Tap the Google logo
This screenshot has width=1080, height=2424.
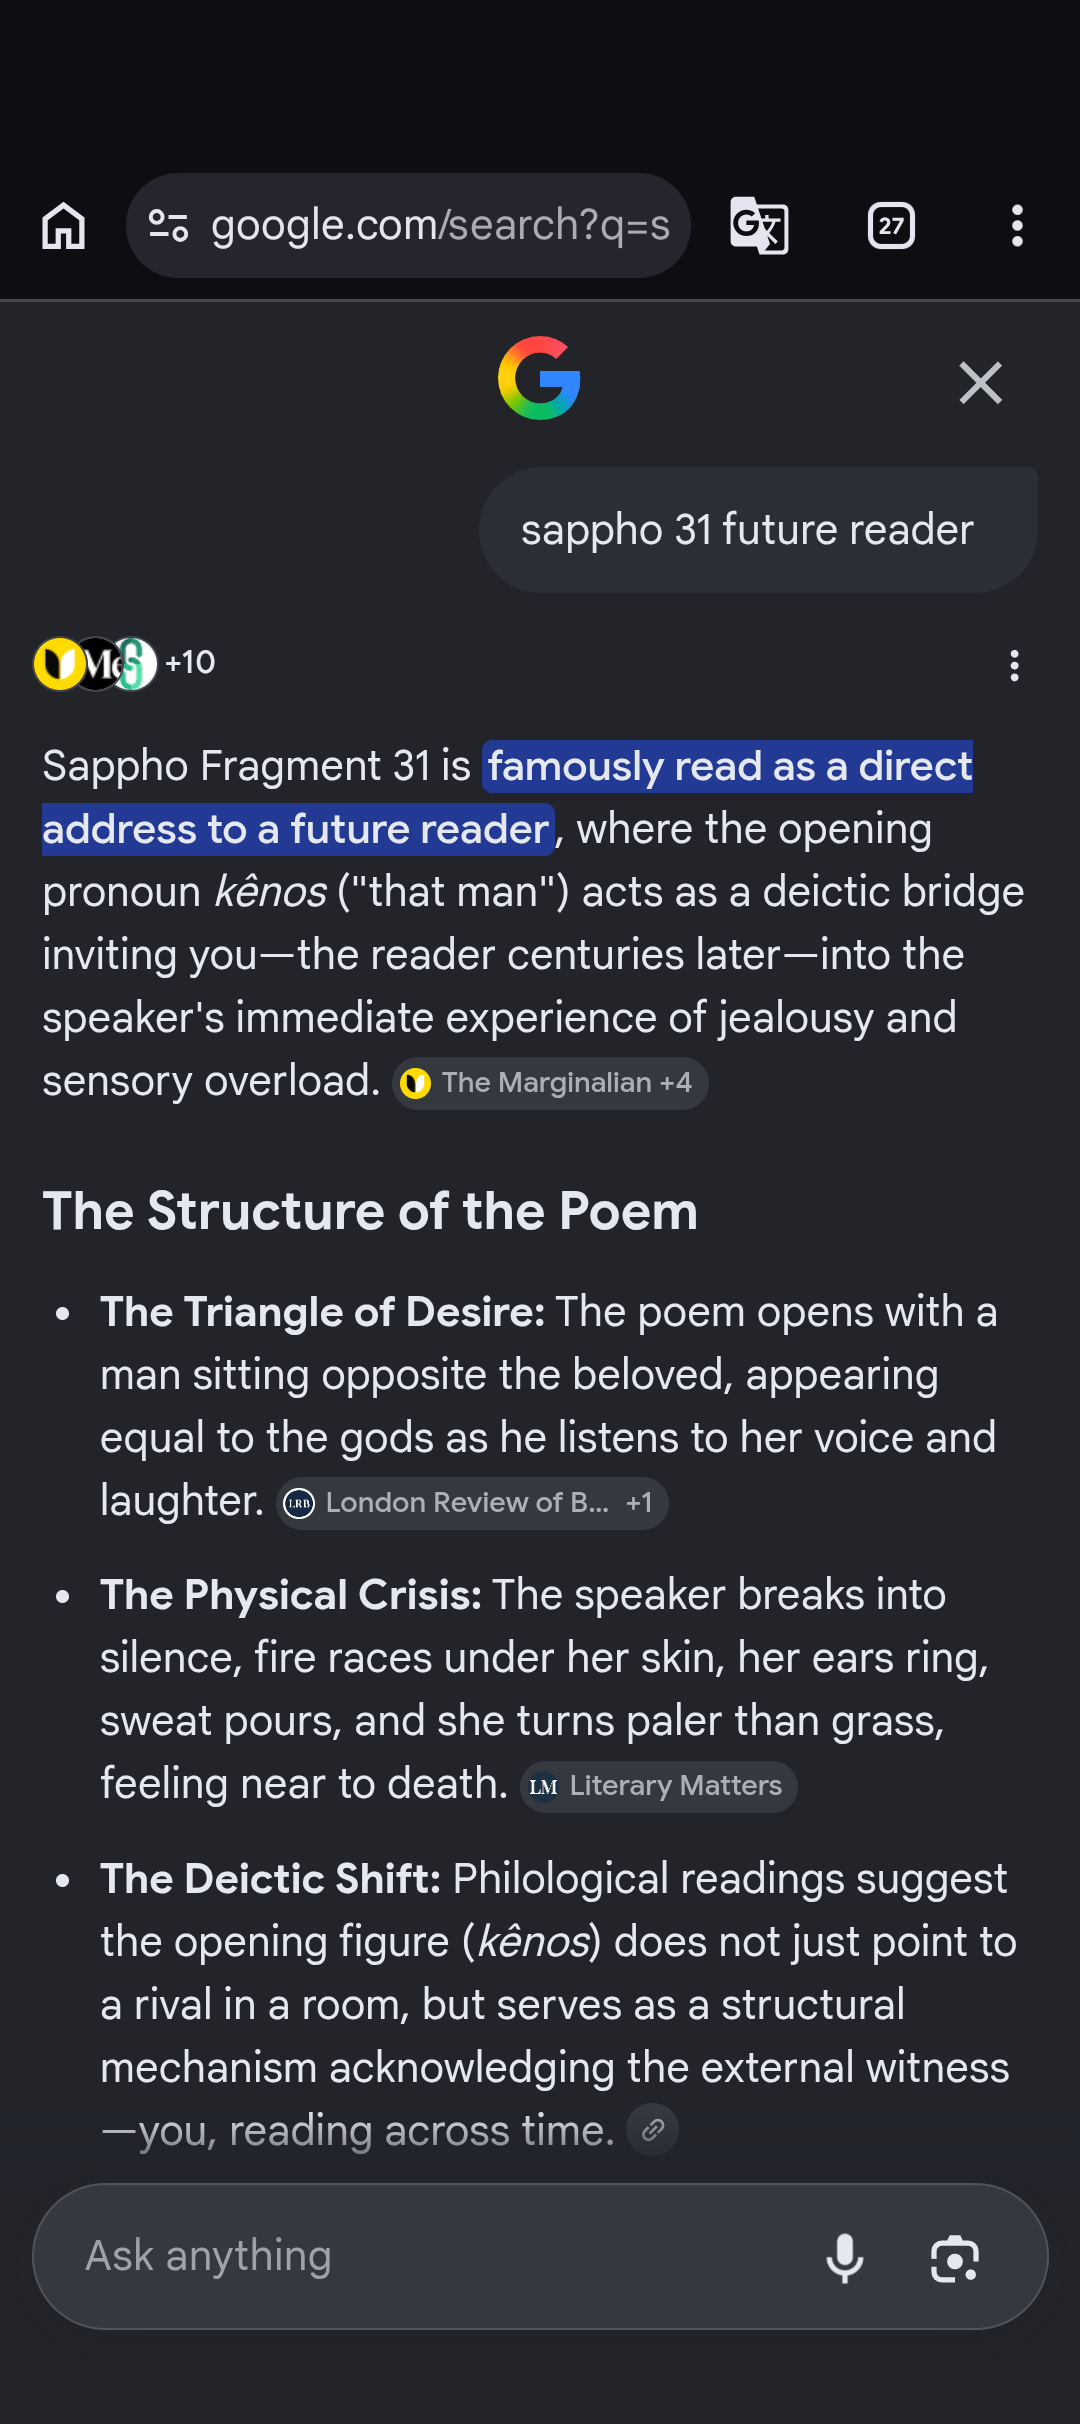point(540,378)
